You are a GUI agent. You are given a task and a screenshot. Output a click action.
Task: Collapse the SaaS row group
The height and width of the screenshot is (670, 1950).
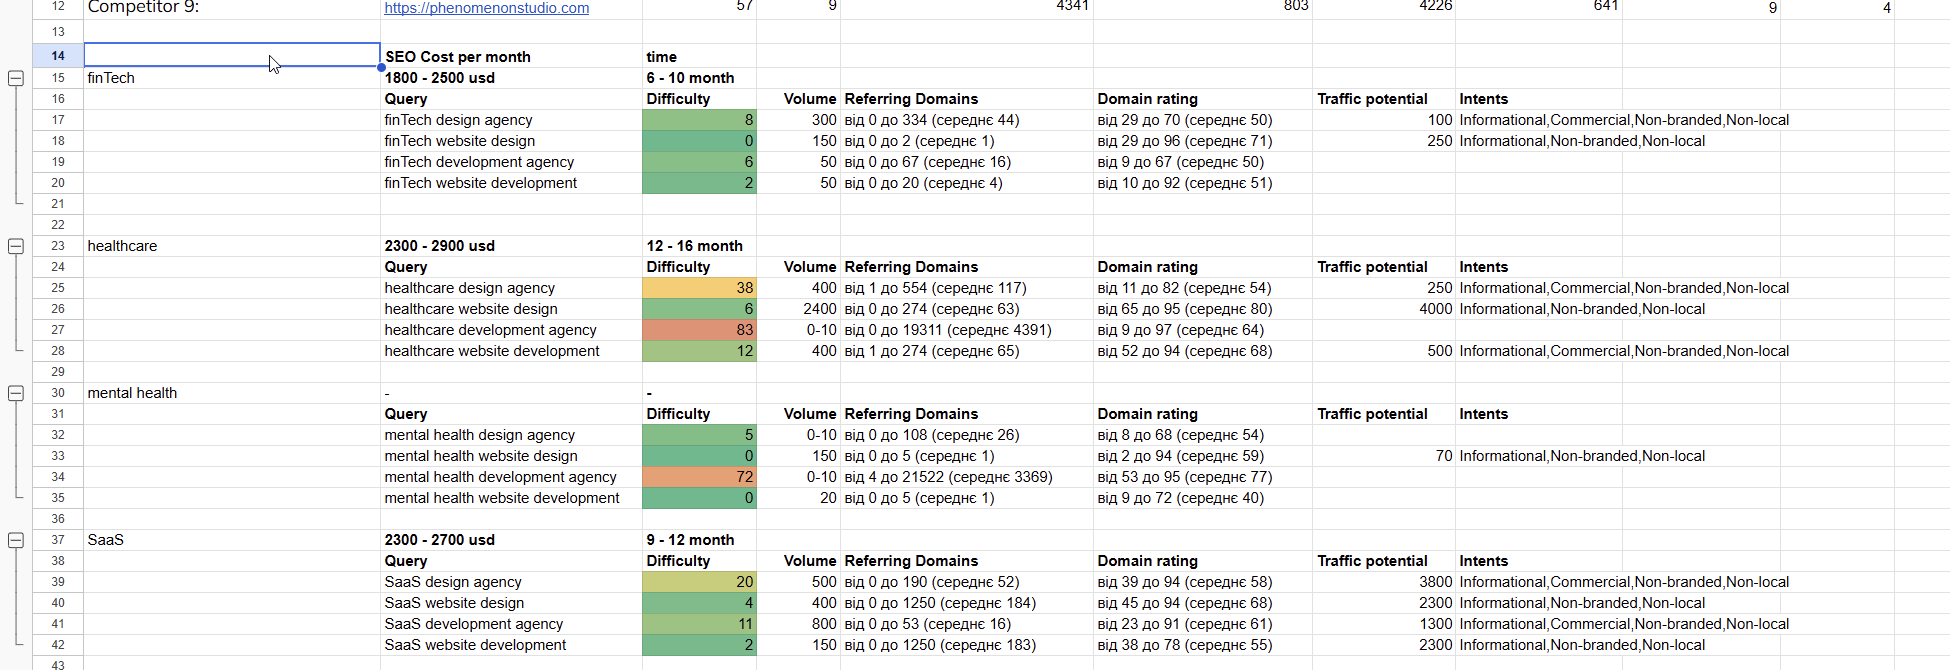click(16, 540)
